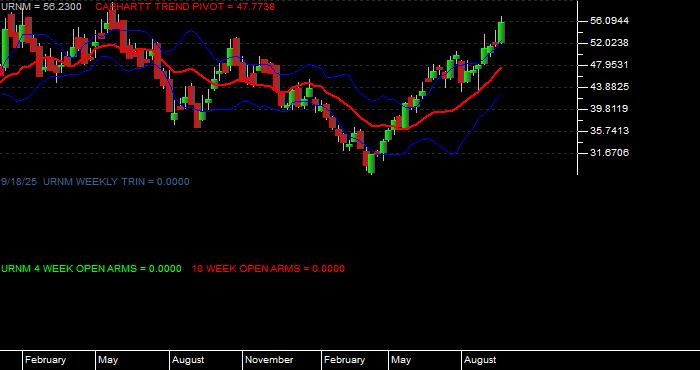Viewport: 700px width, 370px height.
Task: Select the 9/18/25 date label
Action: click(x=19, y=182)
